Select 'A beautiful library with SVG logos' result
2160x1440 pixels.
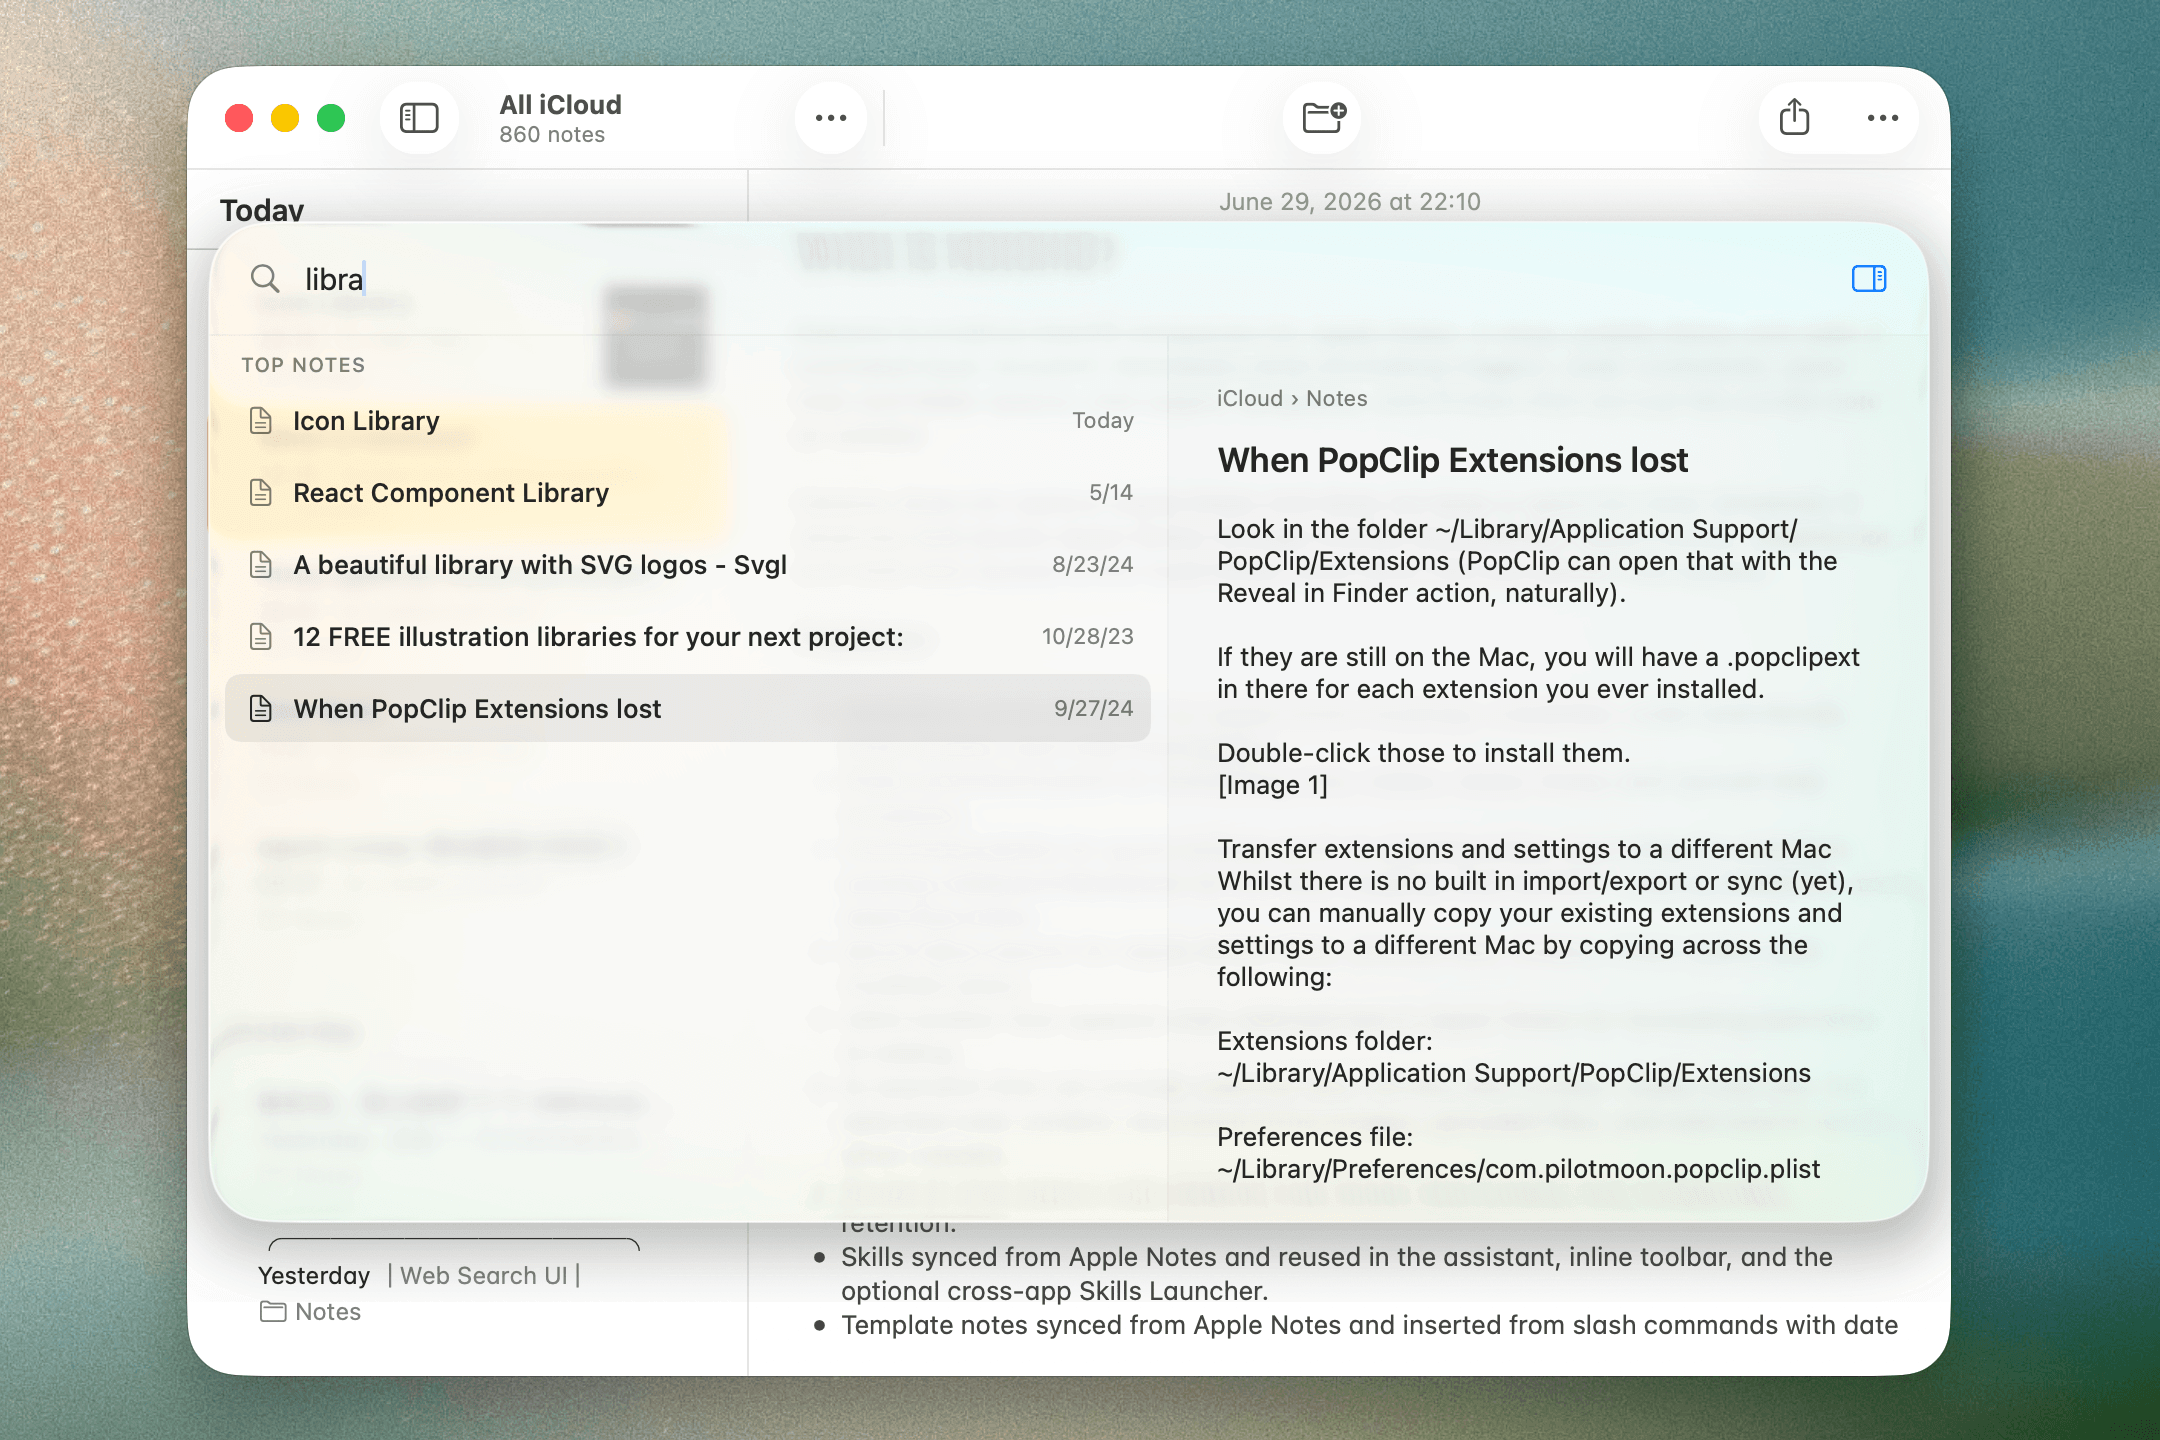[688, 565]
